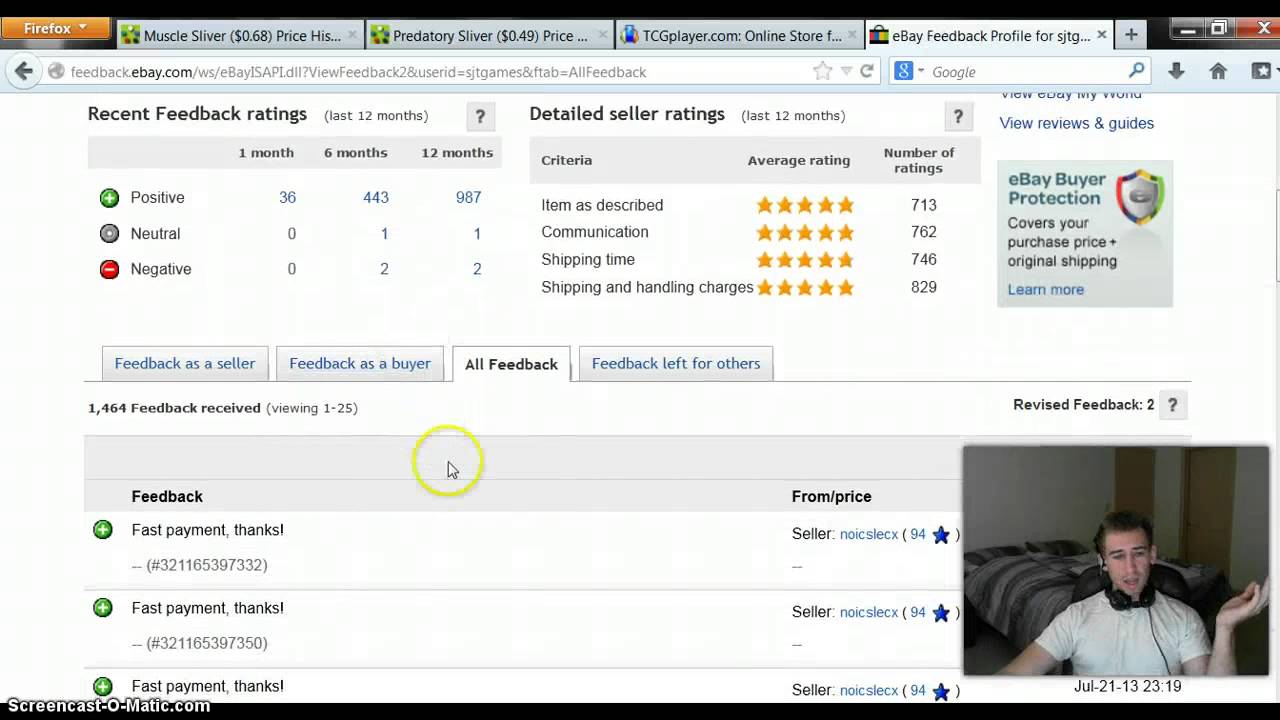Switch to the TCGplayer.com Online Store tab
This screenshot has width=1280, height=720.
(x=738, y=36)
